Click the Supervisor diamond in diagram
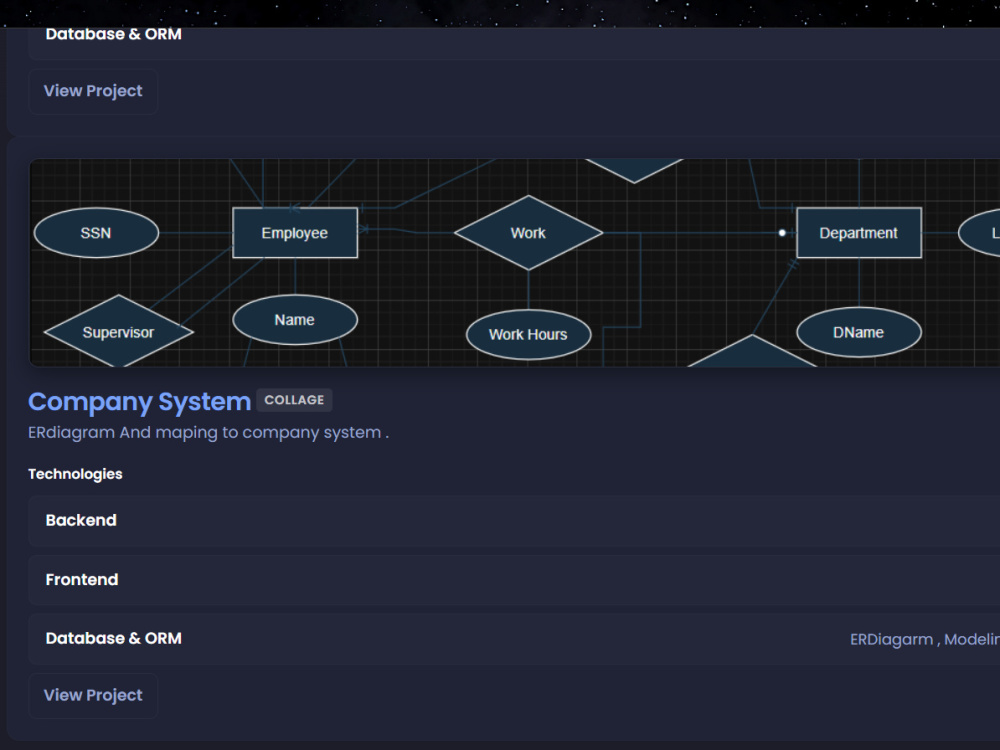1000x750 pixels. (119, 332)
